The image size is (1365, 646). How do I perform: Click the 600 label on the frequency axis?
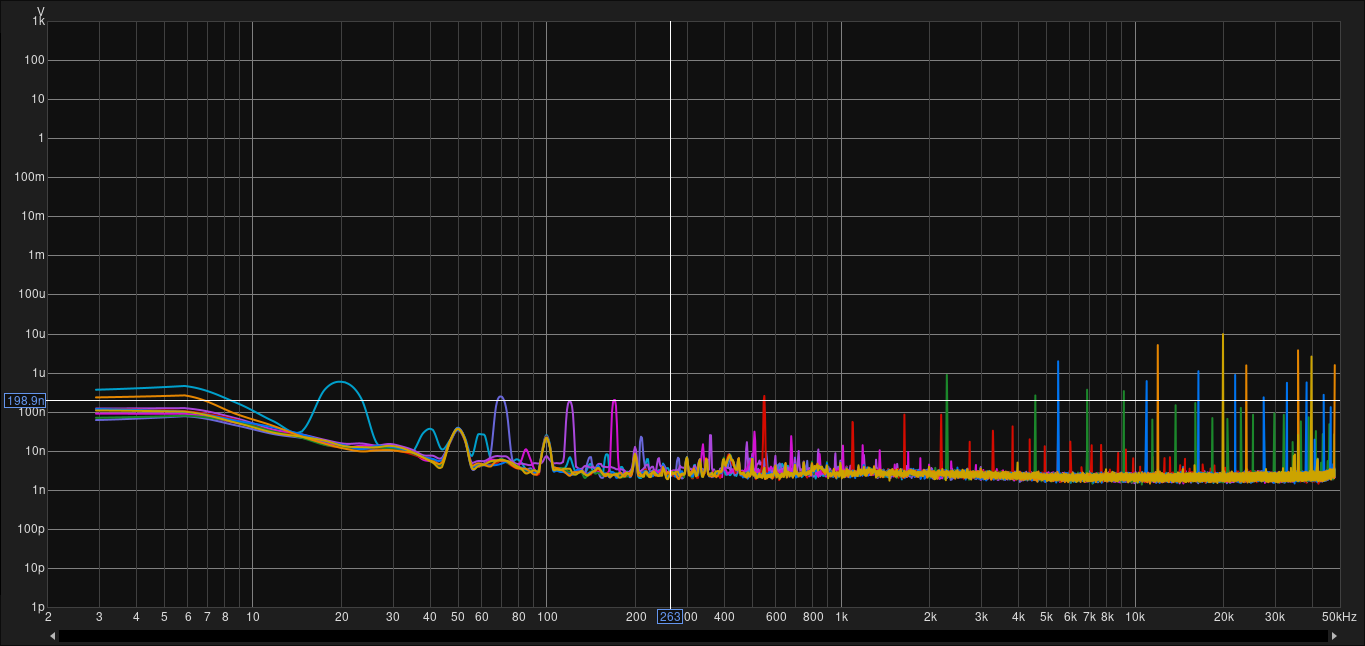776,617
